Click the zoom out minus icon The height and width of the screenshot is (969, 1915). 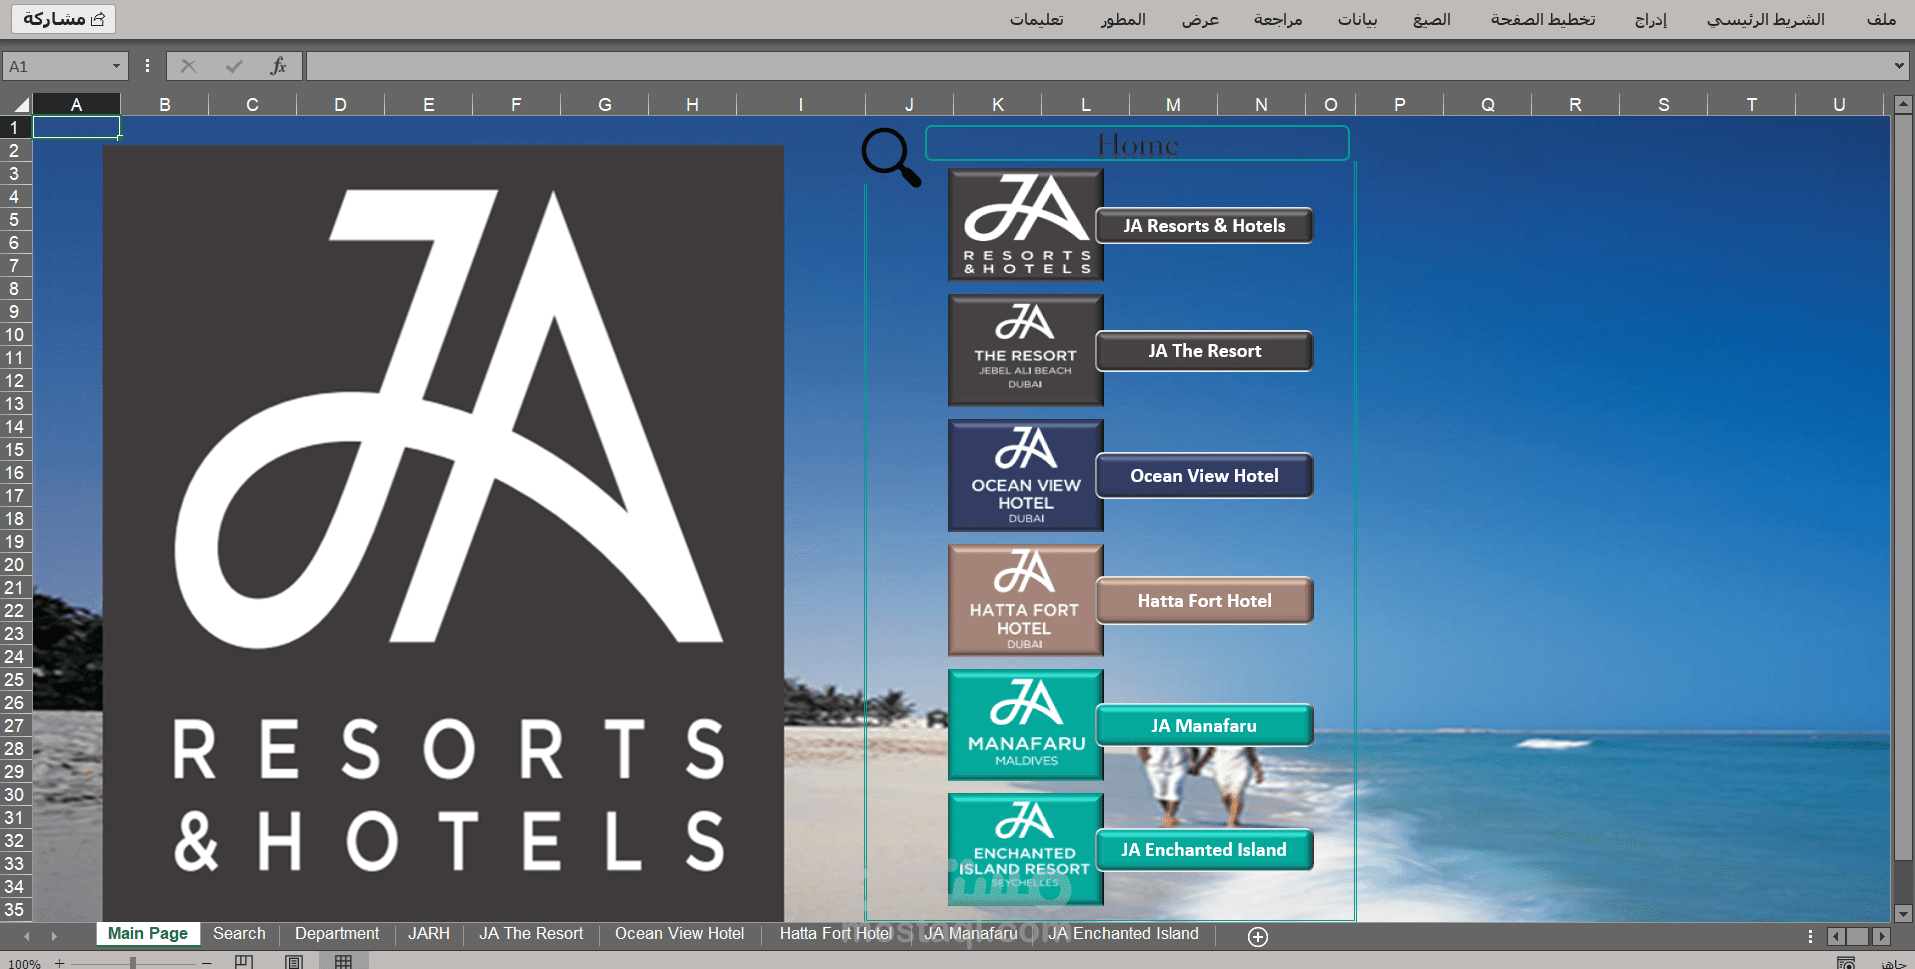click(206, 963)
